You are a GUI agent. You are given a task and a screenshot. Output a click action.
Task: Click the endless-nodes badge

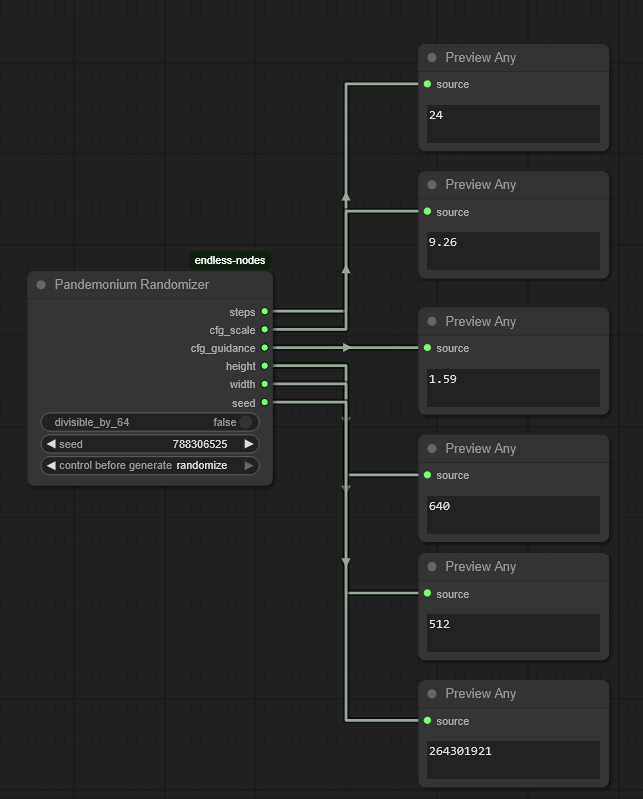pyautogui.click(x=230, y=260)
